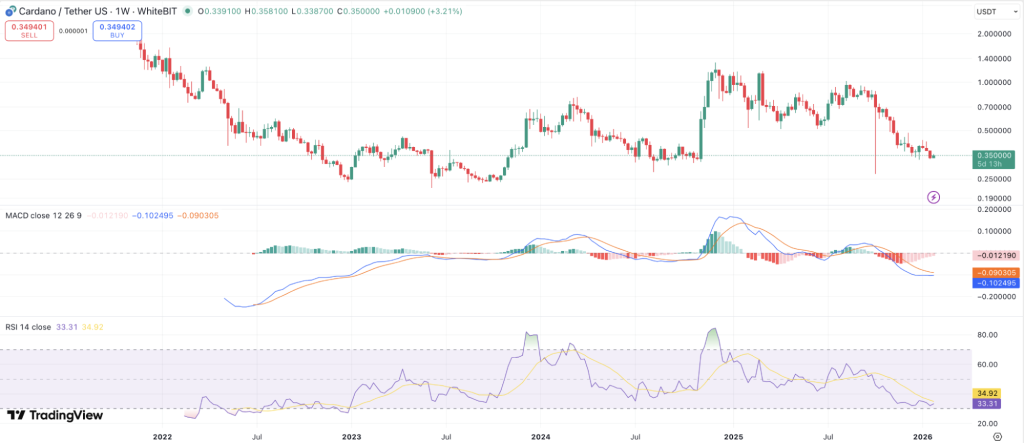Screen dimensions: 1024x443
Task: Click the Cardano coin symbol icon
Action: pyautogui.click(x=12, y=11)
